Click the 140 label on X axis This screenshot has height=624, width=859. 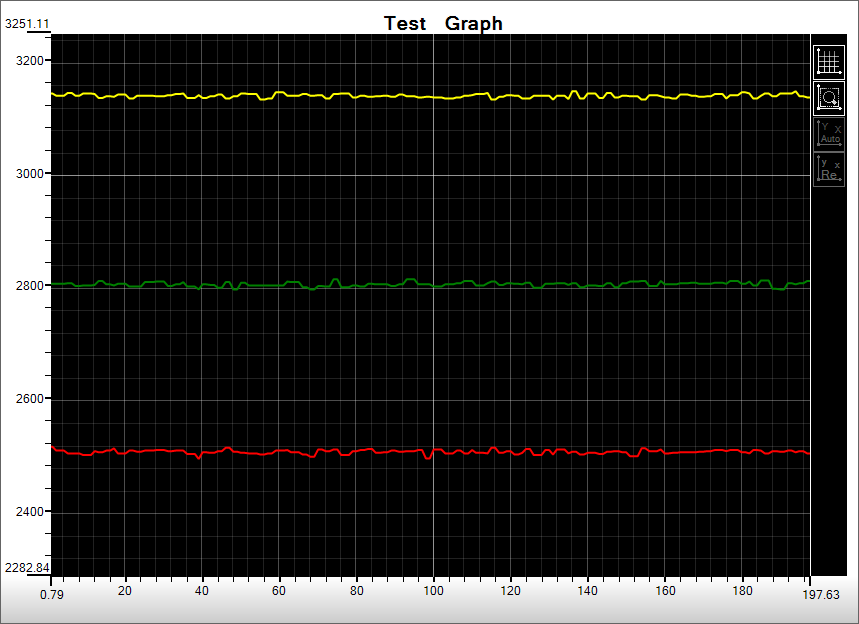tap(588, 591)
